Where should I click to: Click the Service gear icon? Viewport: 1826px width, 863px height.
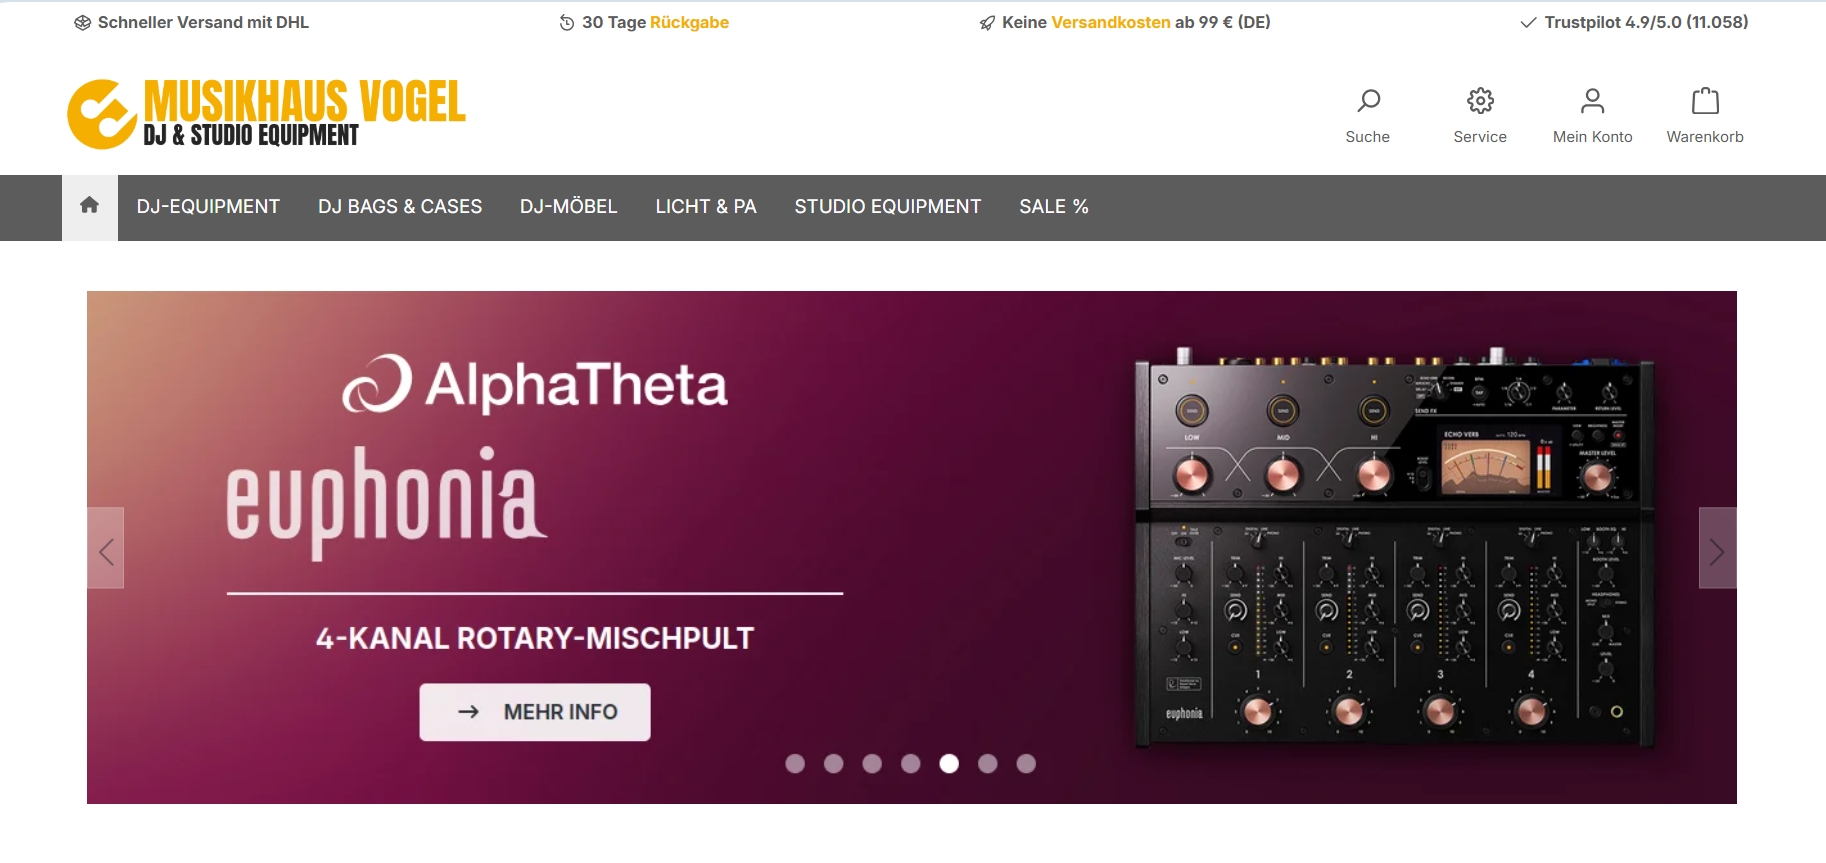(x=1480, y=100)
